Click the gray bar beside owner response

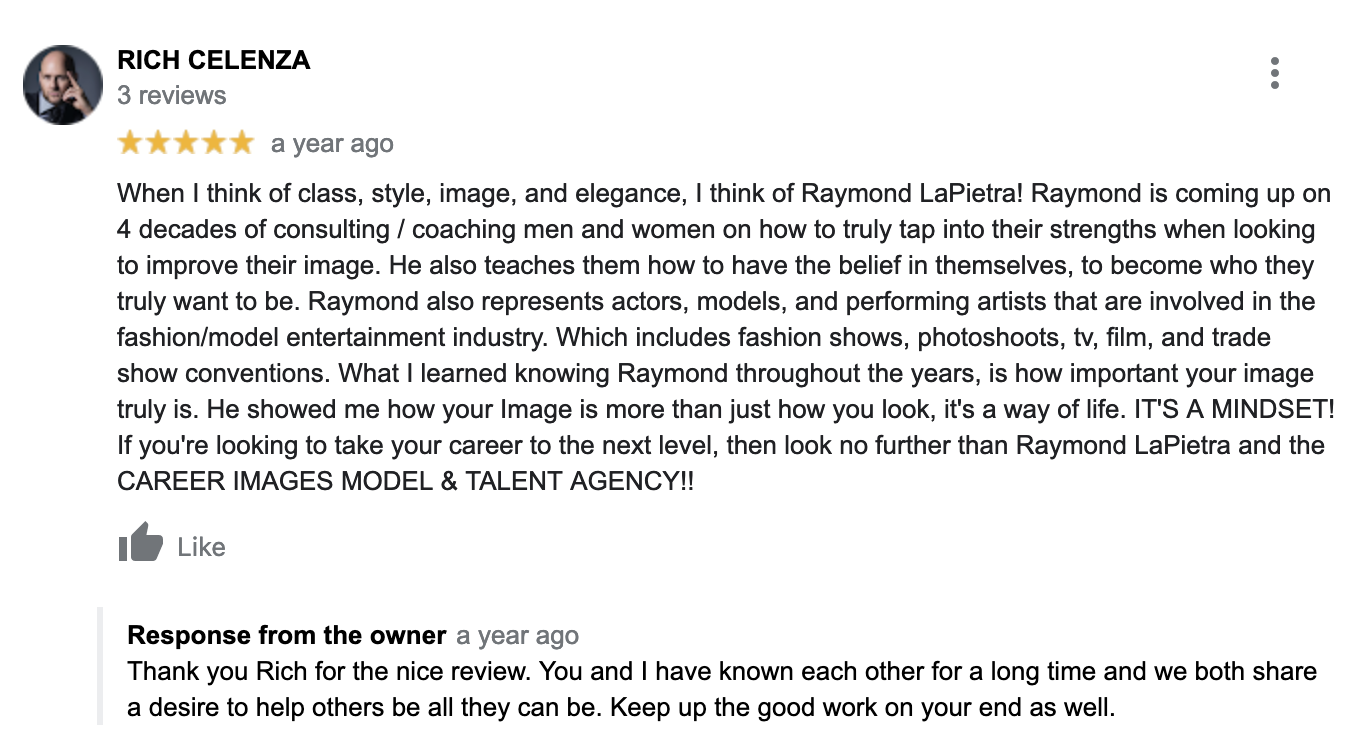pos(100,665)
